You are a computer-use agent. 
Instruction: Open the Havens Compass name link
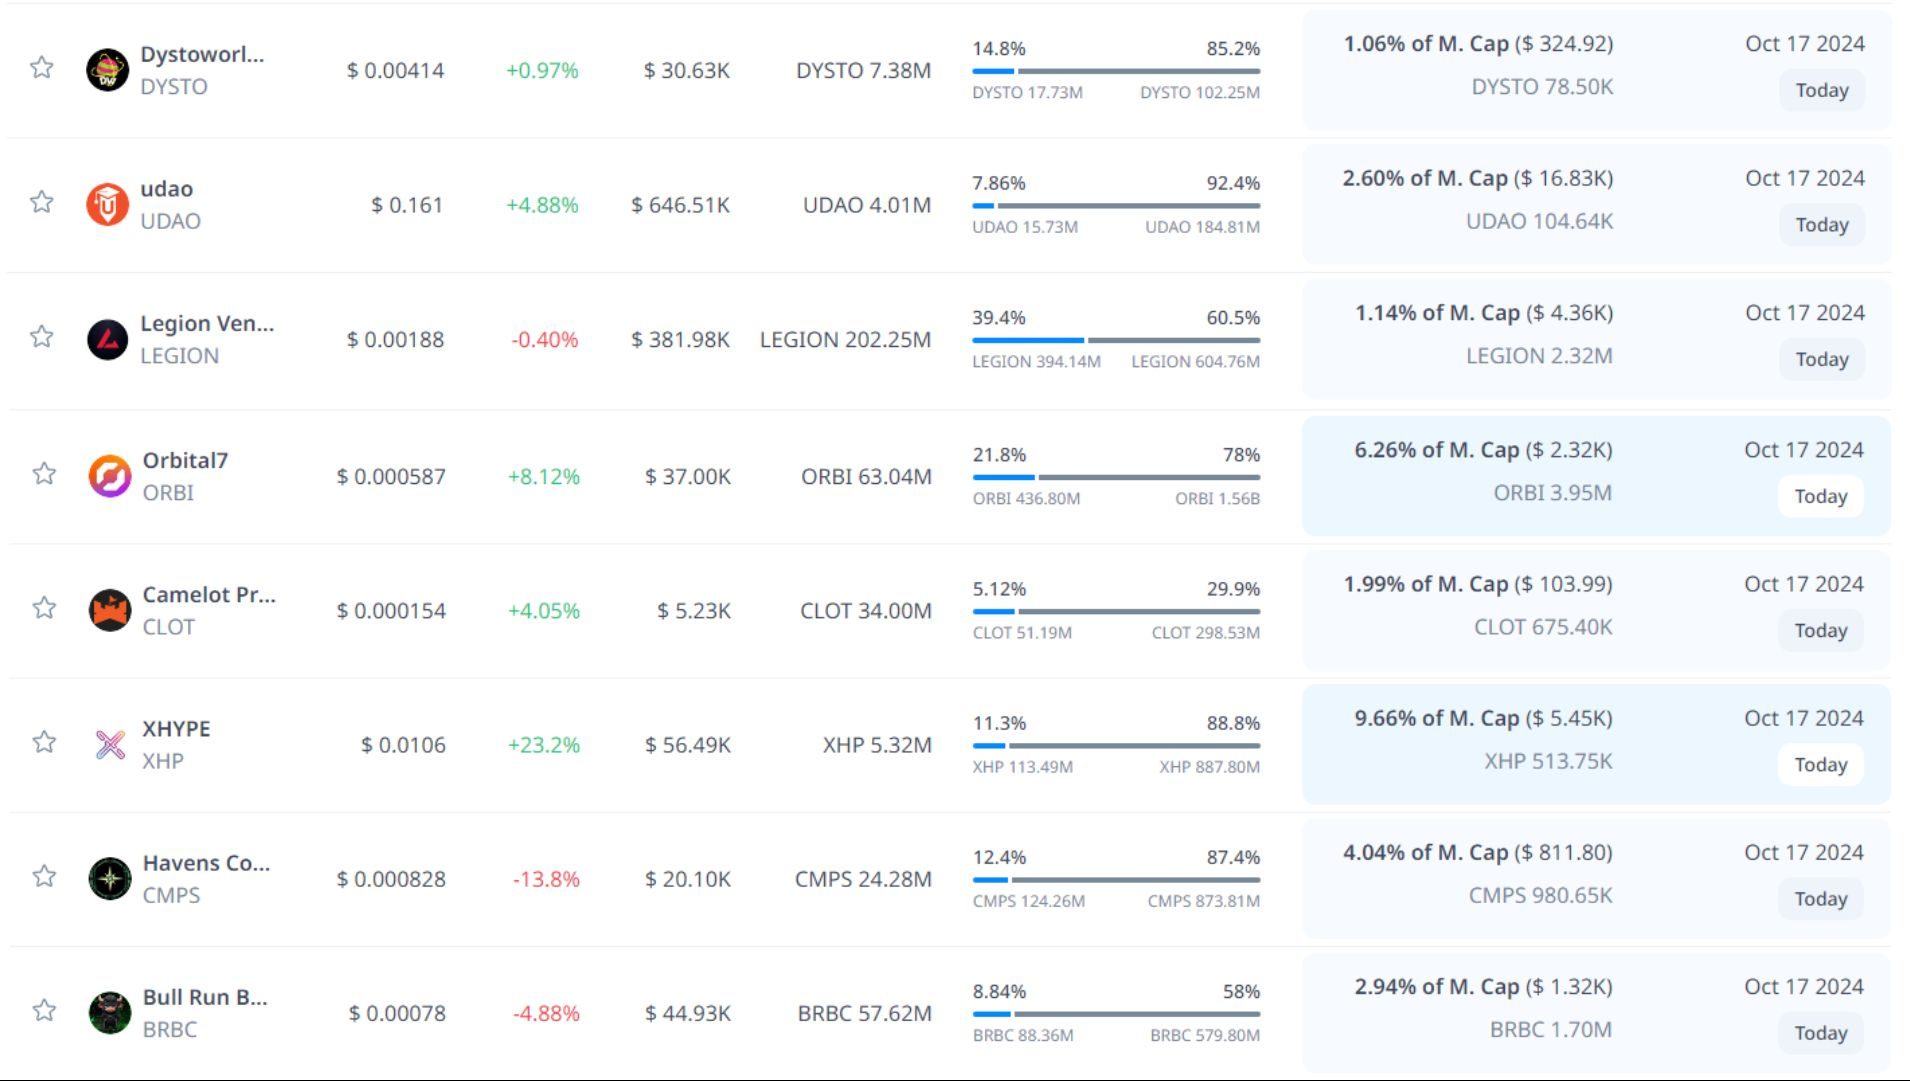(206, 863)
